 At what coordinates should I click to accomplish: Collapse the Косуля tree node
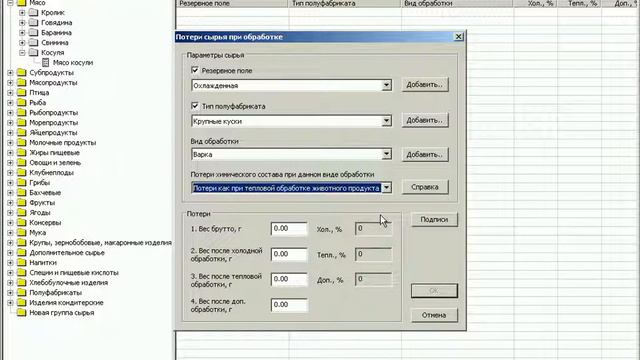(22, 53)
